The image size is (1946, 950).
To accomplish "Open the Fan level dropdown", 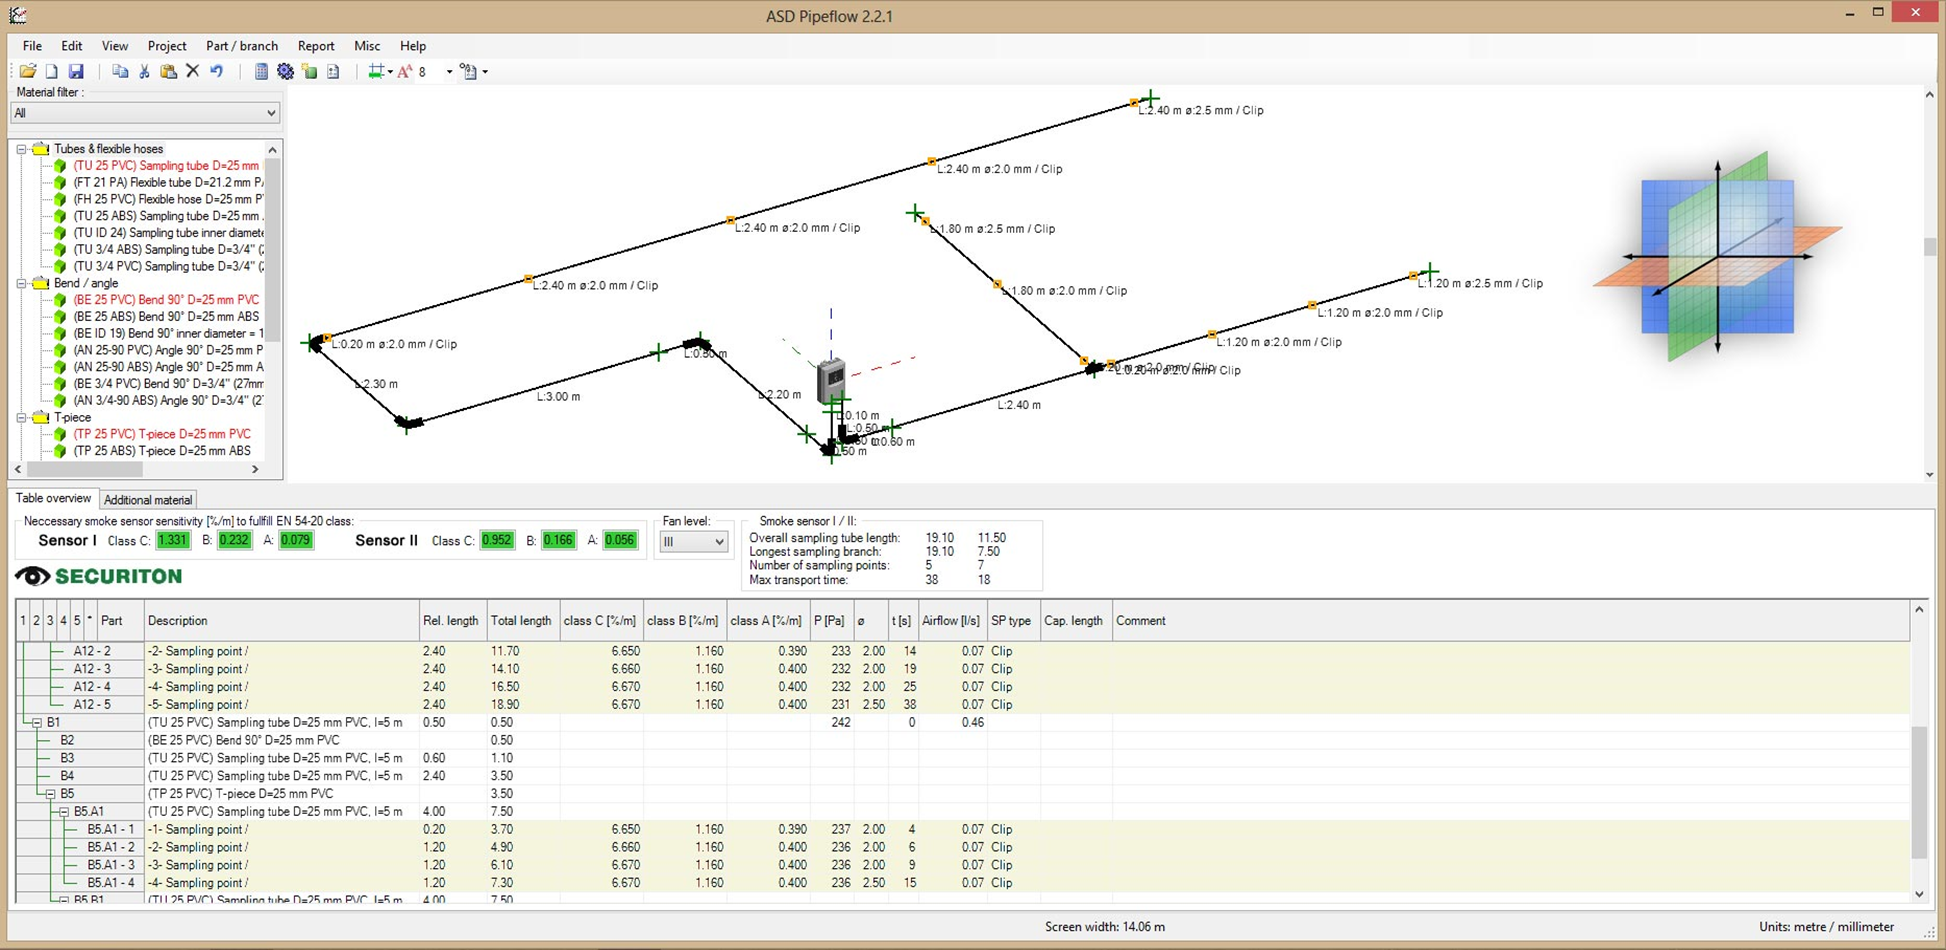I will (693, 542).
